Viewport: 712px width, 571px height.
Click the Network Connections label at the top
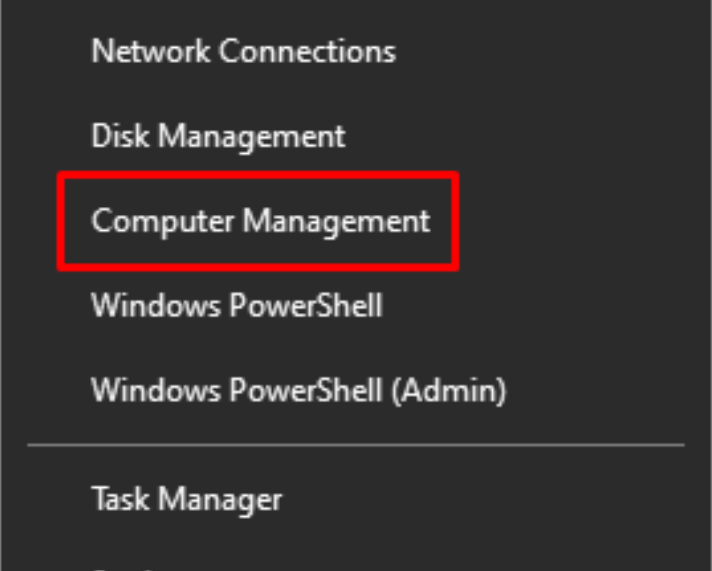tap(243, 51)
